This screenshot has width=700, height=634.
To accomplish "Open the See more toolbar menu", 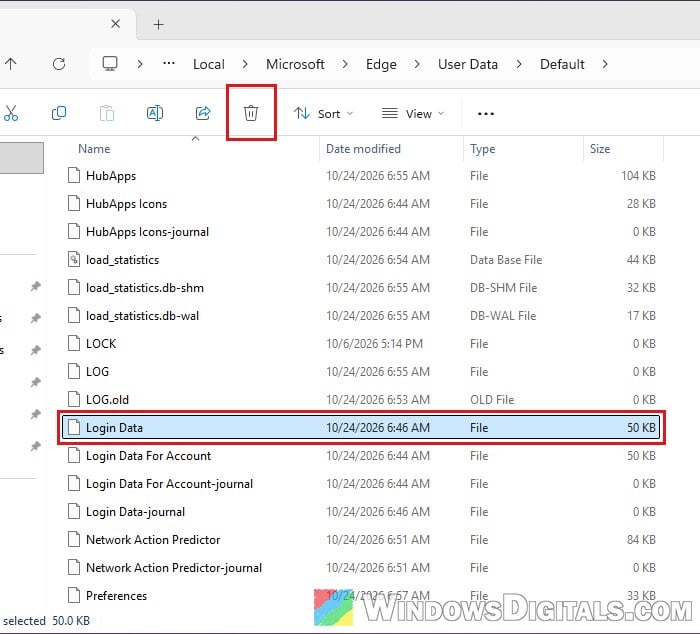I will [486, 114].
